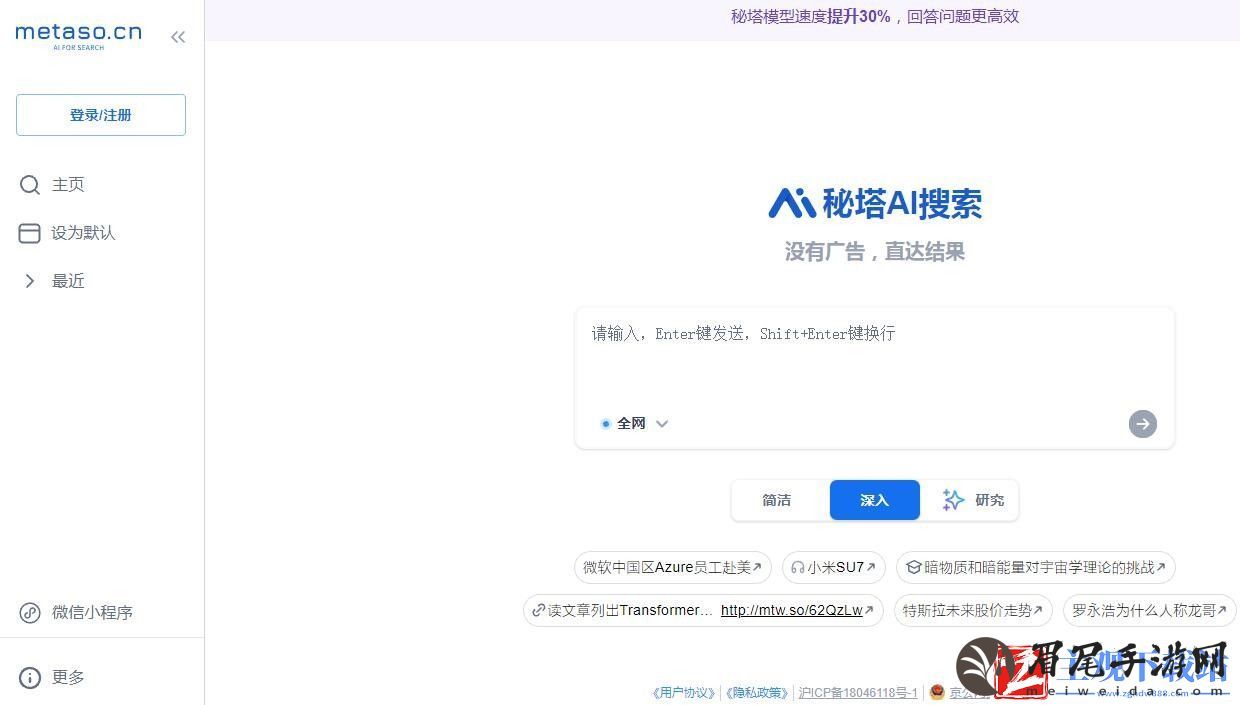Image resolution: width=1240 pixels, height=705 pixels.
Task: Click the metaso.cn logo
Action: 79,36
